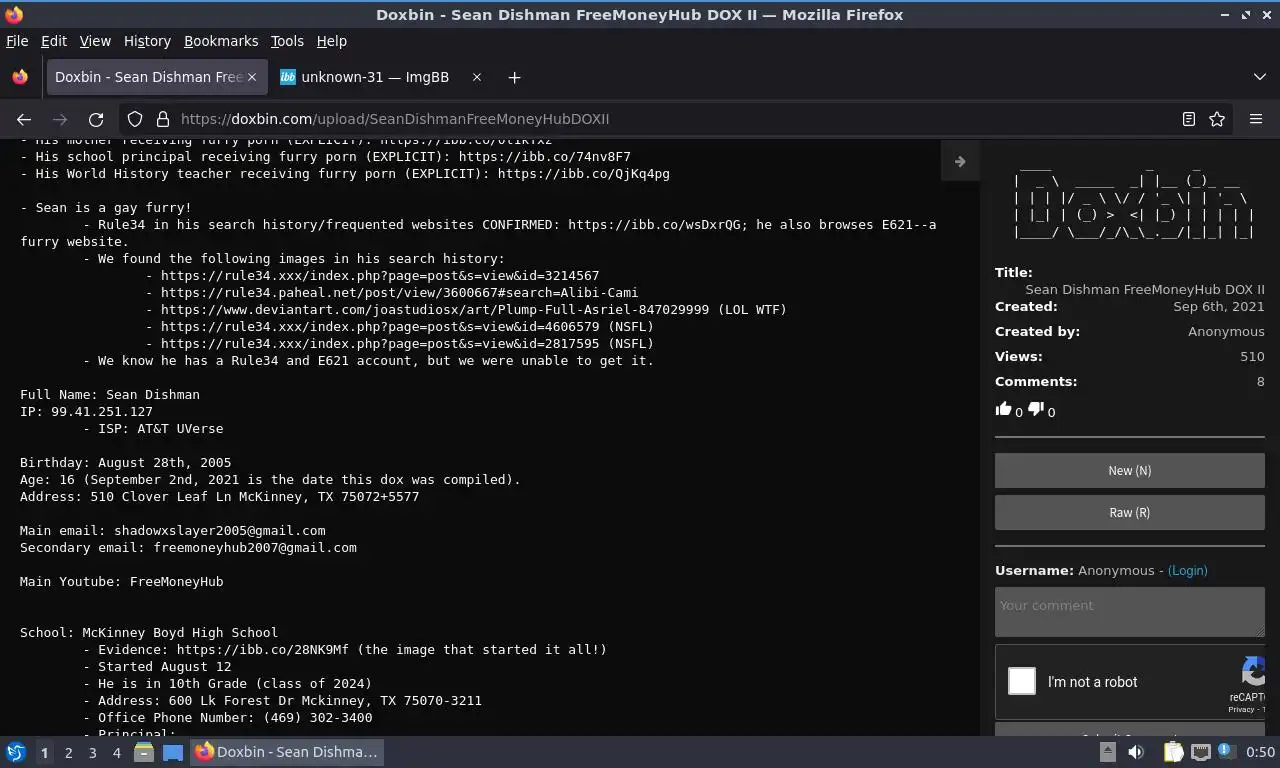
Task: Click the 'Comments:' label in the sidebar
Action: 1036,381
